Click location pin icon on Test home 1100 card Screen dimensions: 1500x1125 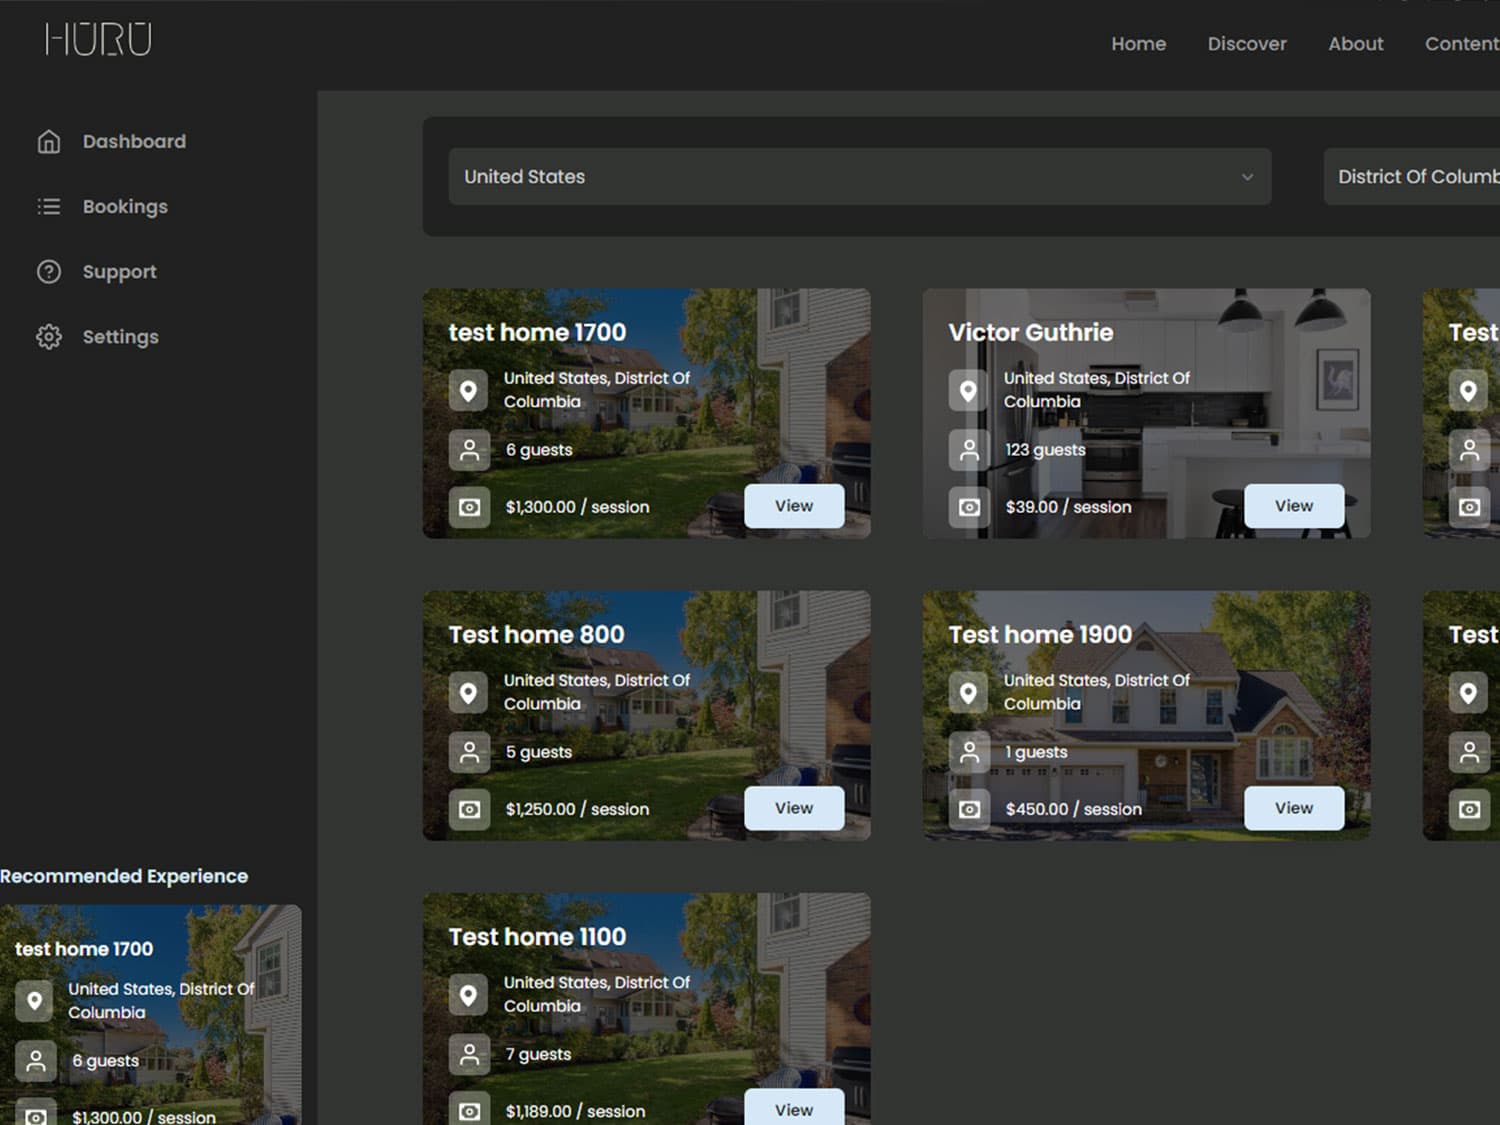pyautogui.click(x=469, y=995)
